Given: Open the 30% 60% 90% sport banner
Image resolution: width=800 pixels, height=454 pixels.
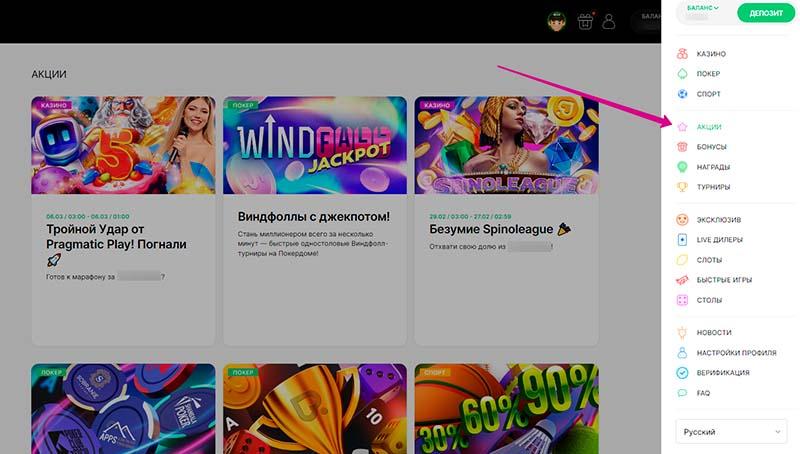Looking at the screenshot, I should click(x=507, y=409).
